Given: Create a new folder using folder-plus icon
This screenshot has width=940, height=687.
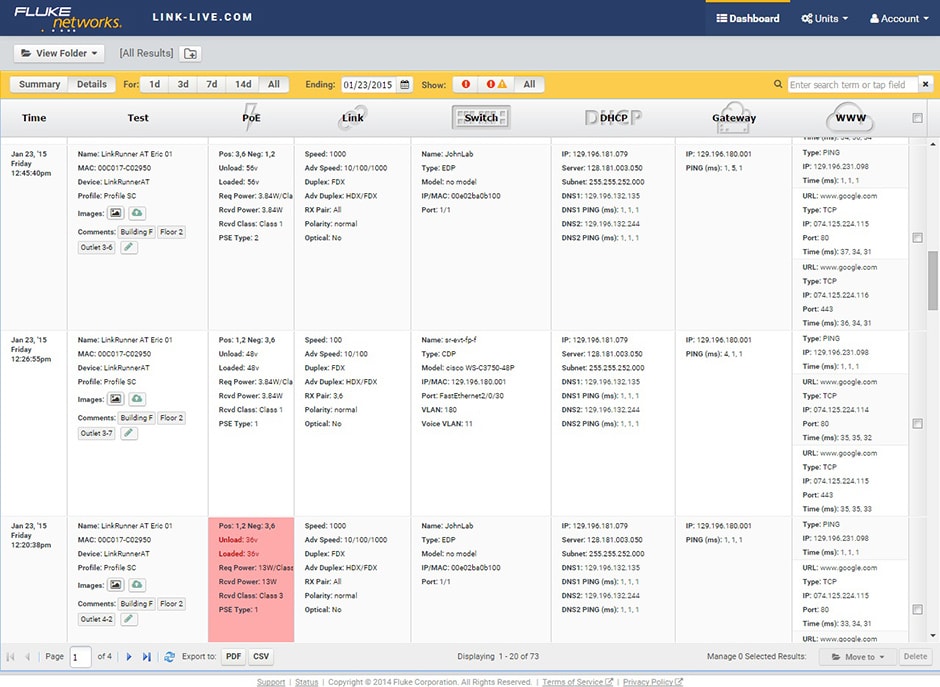Looking at the screenshot, I should (x=190, y=52).
